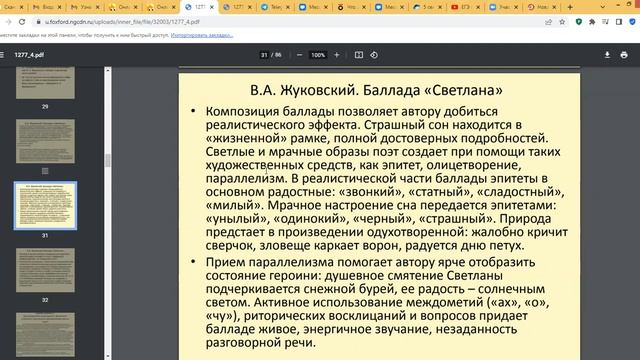Open the media control playlist icon
The width and height of the screenshot is (640, 360).
coord(605,22)
